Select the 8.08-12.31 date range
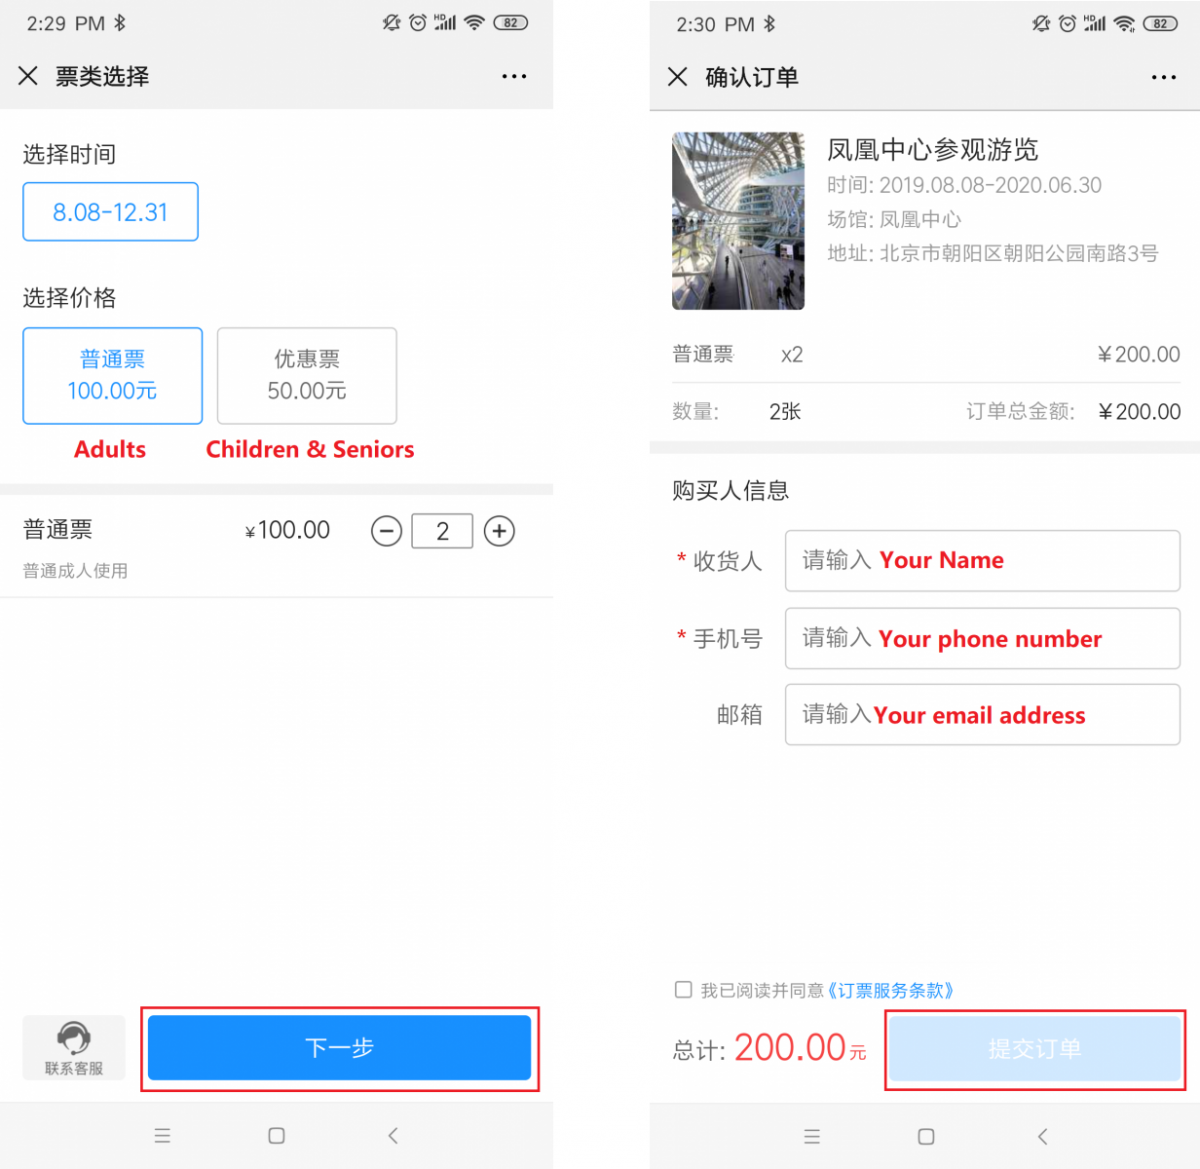Image resolution: width=1200 pixels, height=1169 pixels. (x=110, y=212)
